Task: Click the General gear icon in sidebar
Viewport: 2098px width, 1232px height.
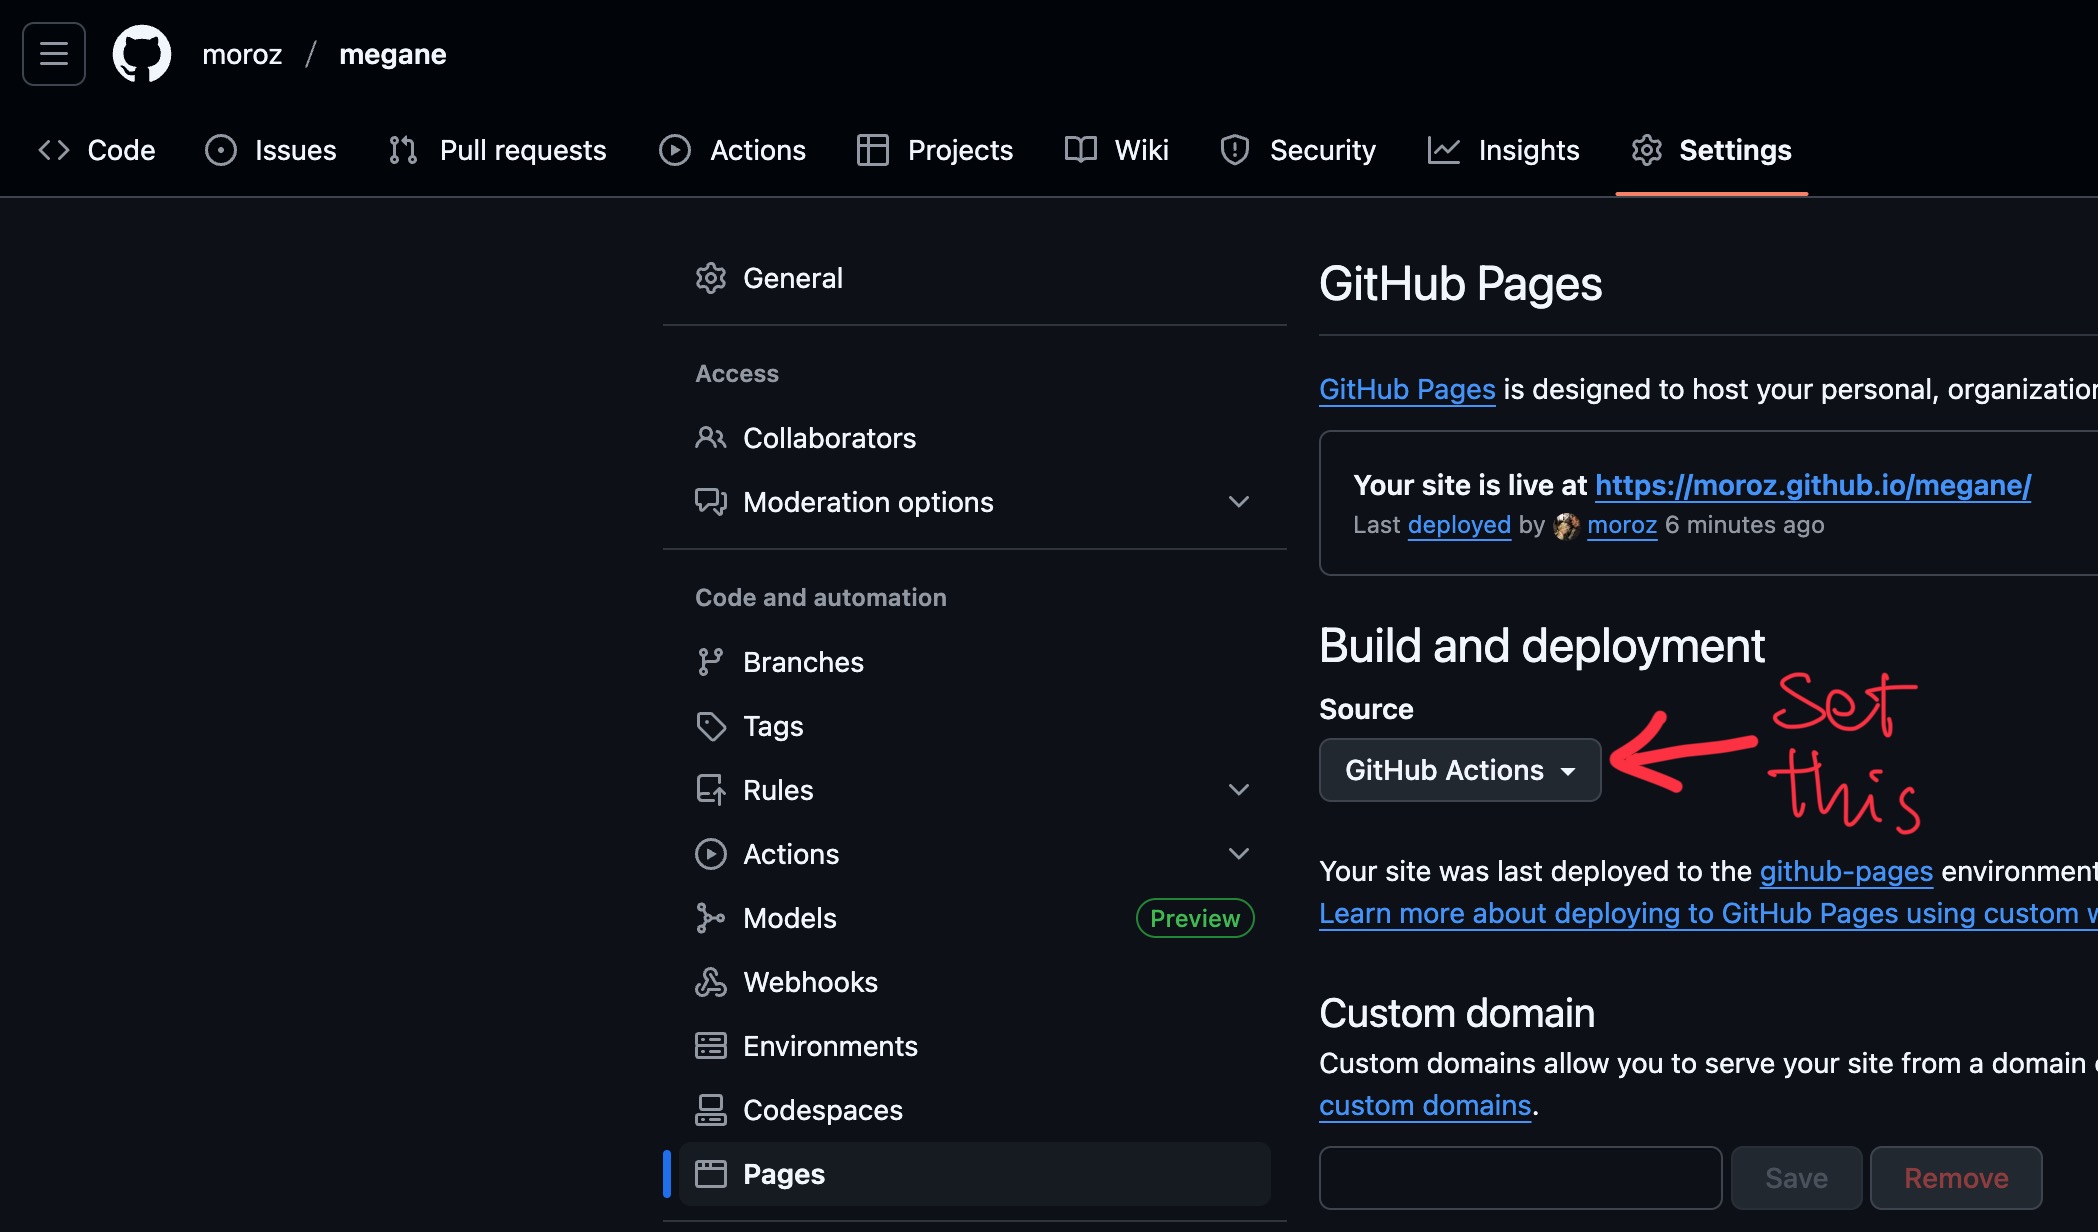Action: tap(710, 278)
